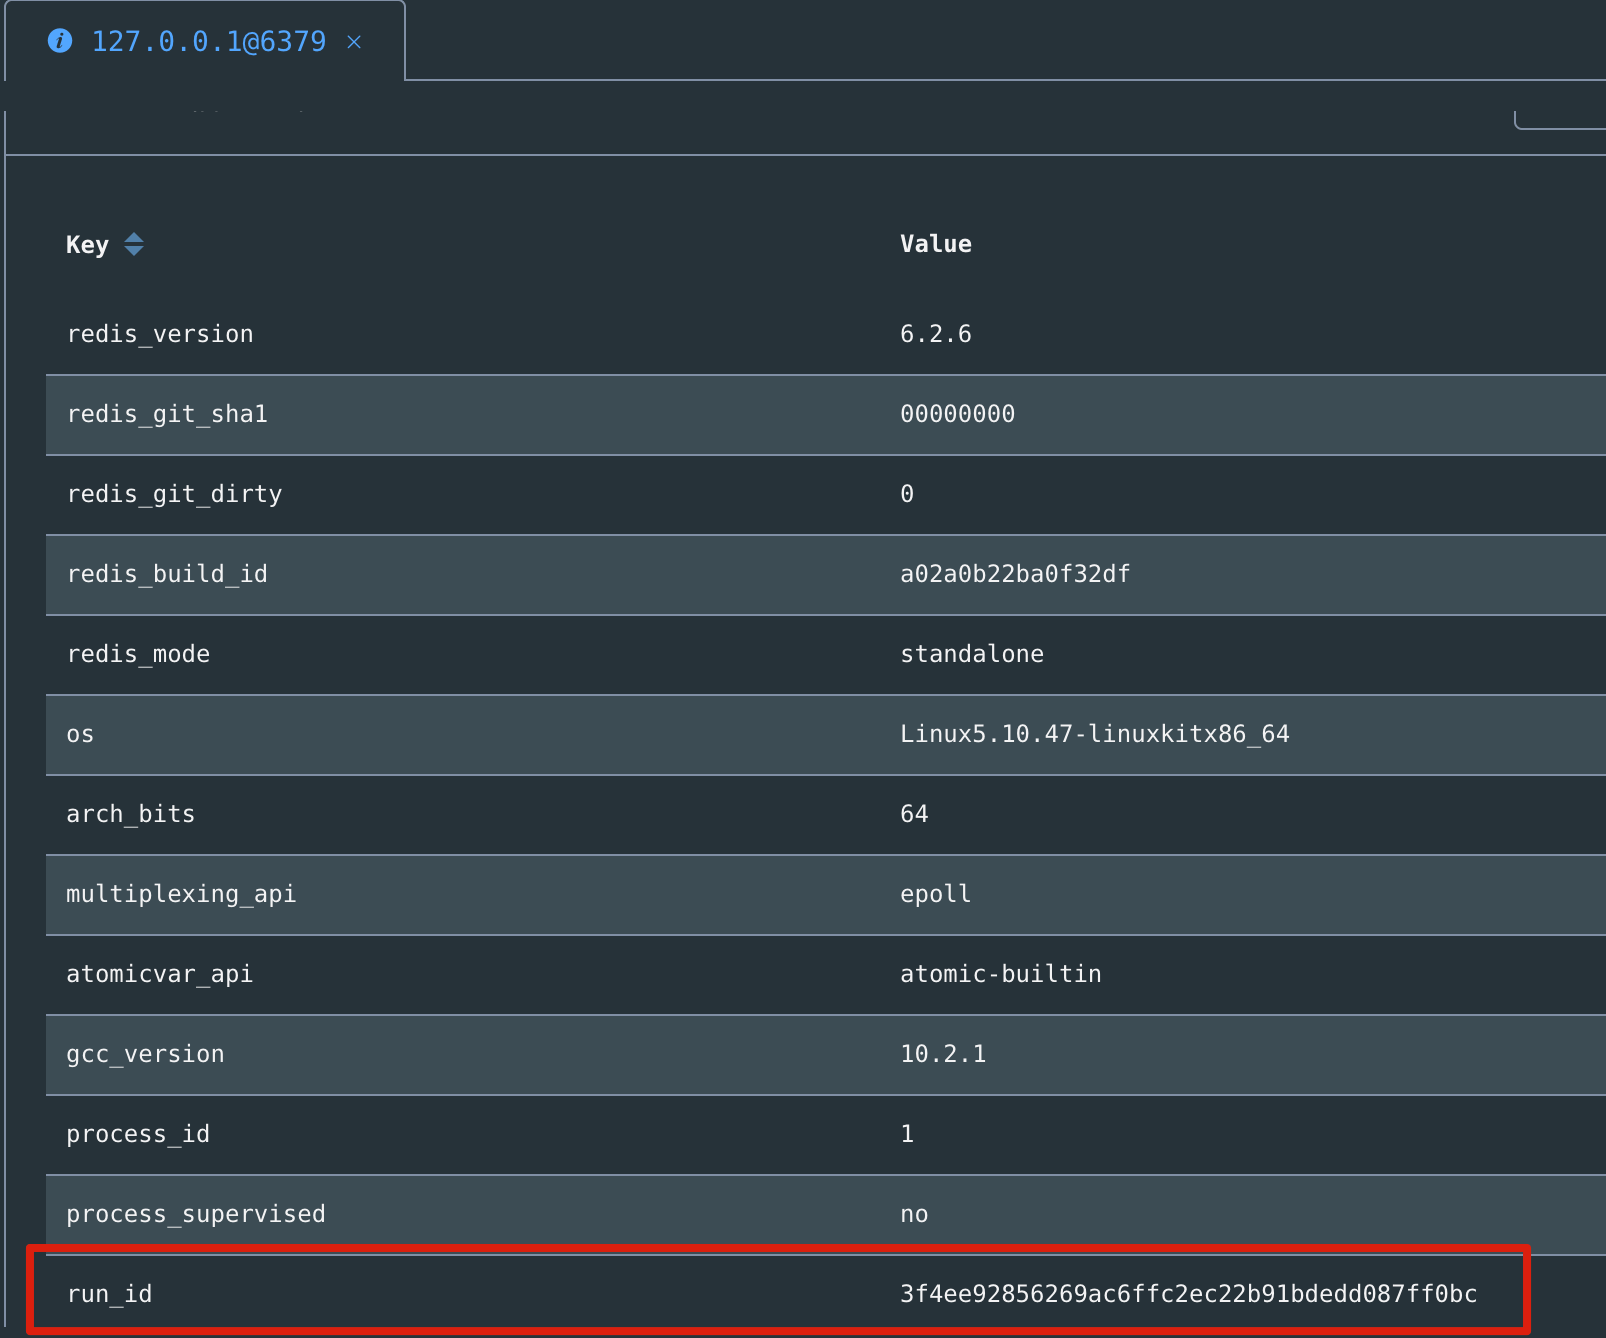Select the value 6.2.6

pyautogui.click(x=936, y=334)
